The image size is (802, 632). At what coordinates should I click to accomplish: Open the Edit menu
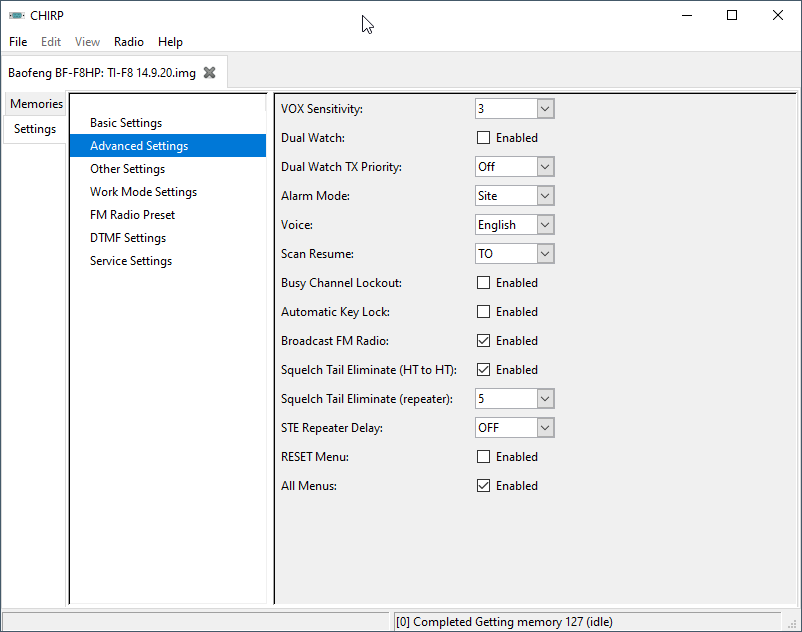[51, 42]
